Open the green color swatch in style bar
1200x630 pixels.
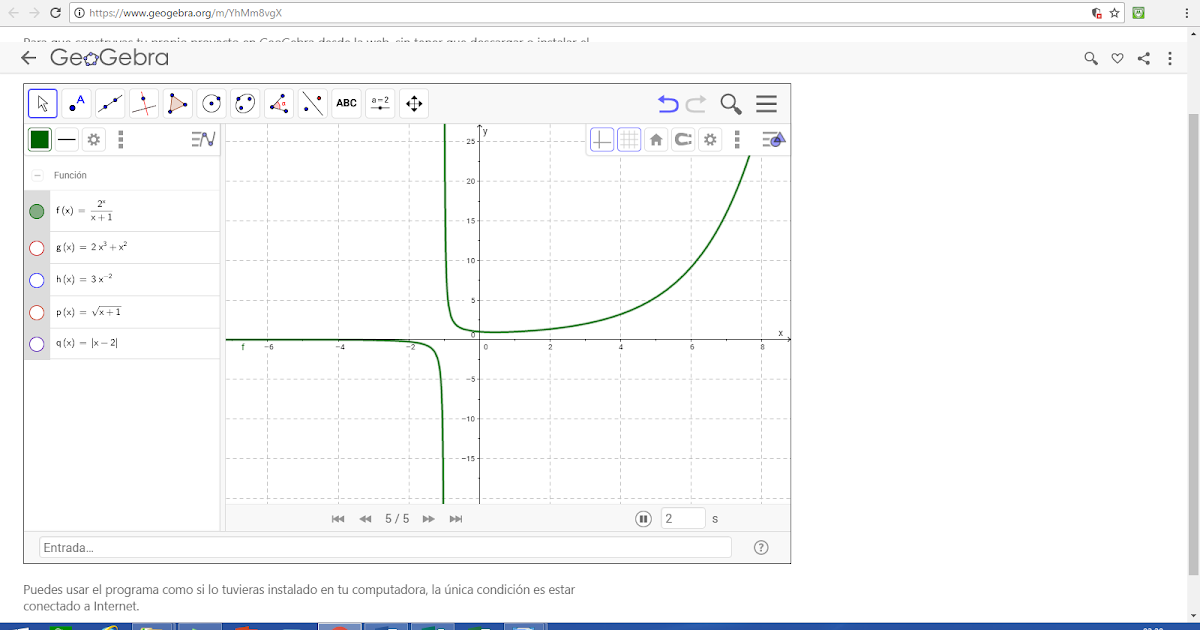[40, 139]
